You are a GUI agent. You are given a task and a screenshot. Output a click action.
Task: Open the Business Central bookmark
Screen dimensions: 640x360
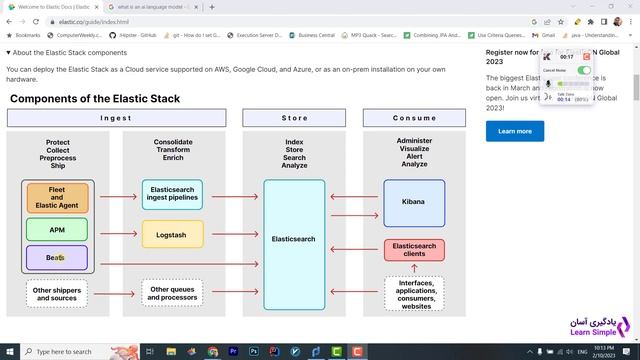[x=312, y=36]
